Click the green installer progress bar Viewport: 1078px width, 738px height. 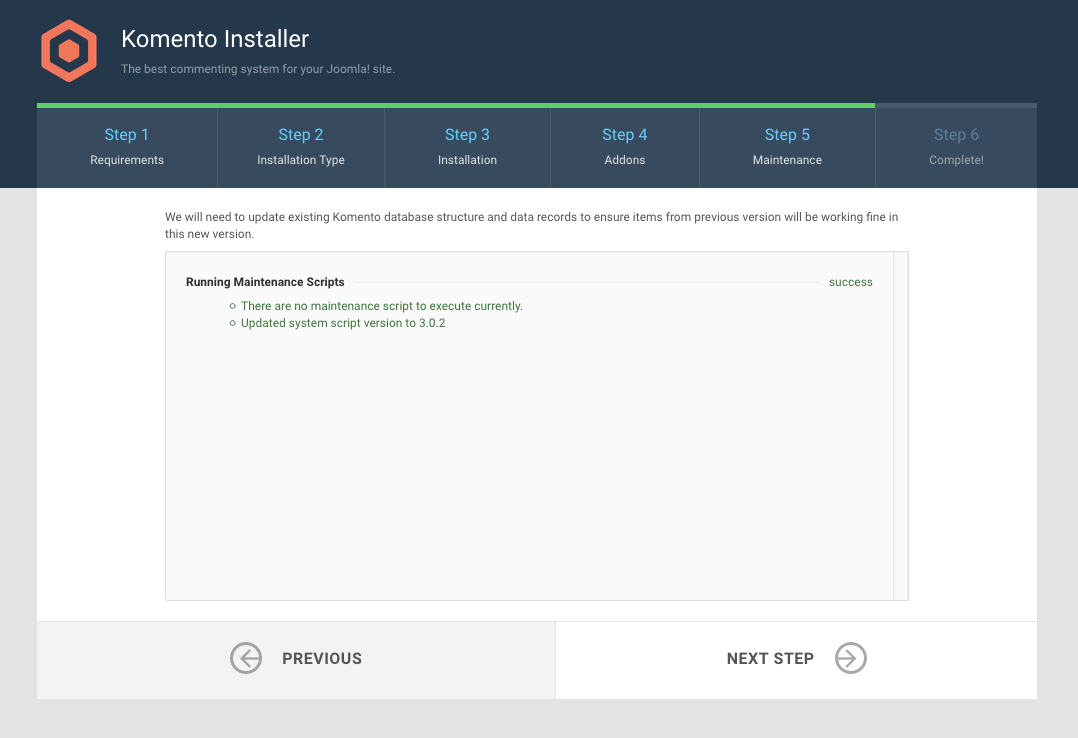pyautogui.click(x=456, y=105)
